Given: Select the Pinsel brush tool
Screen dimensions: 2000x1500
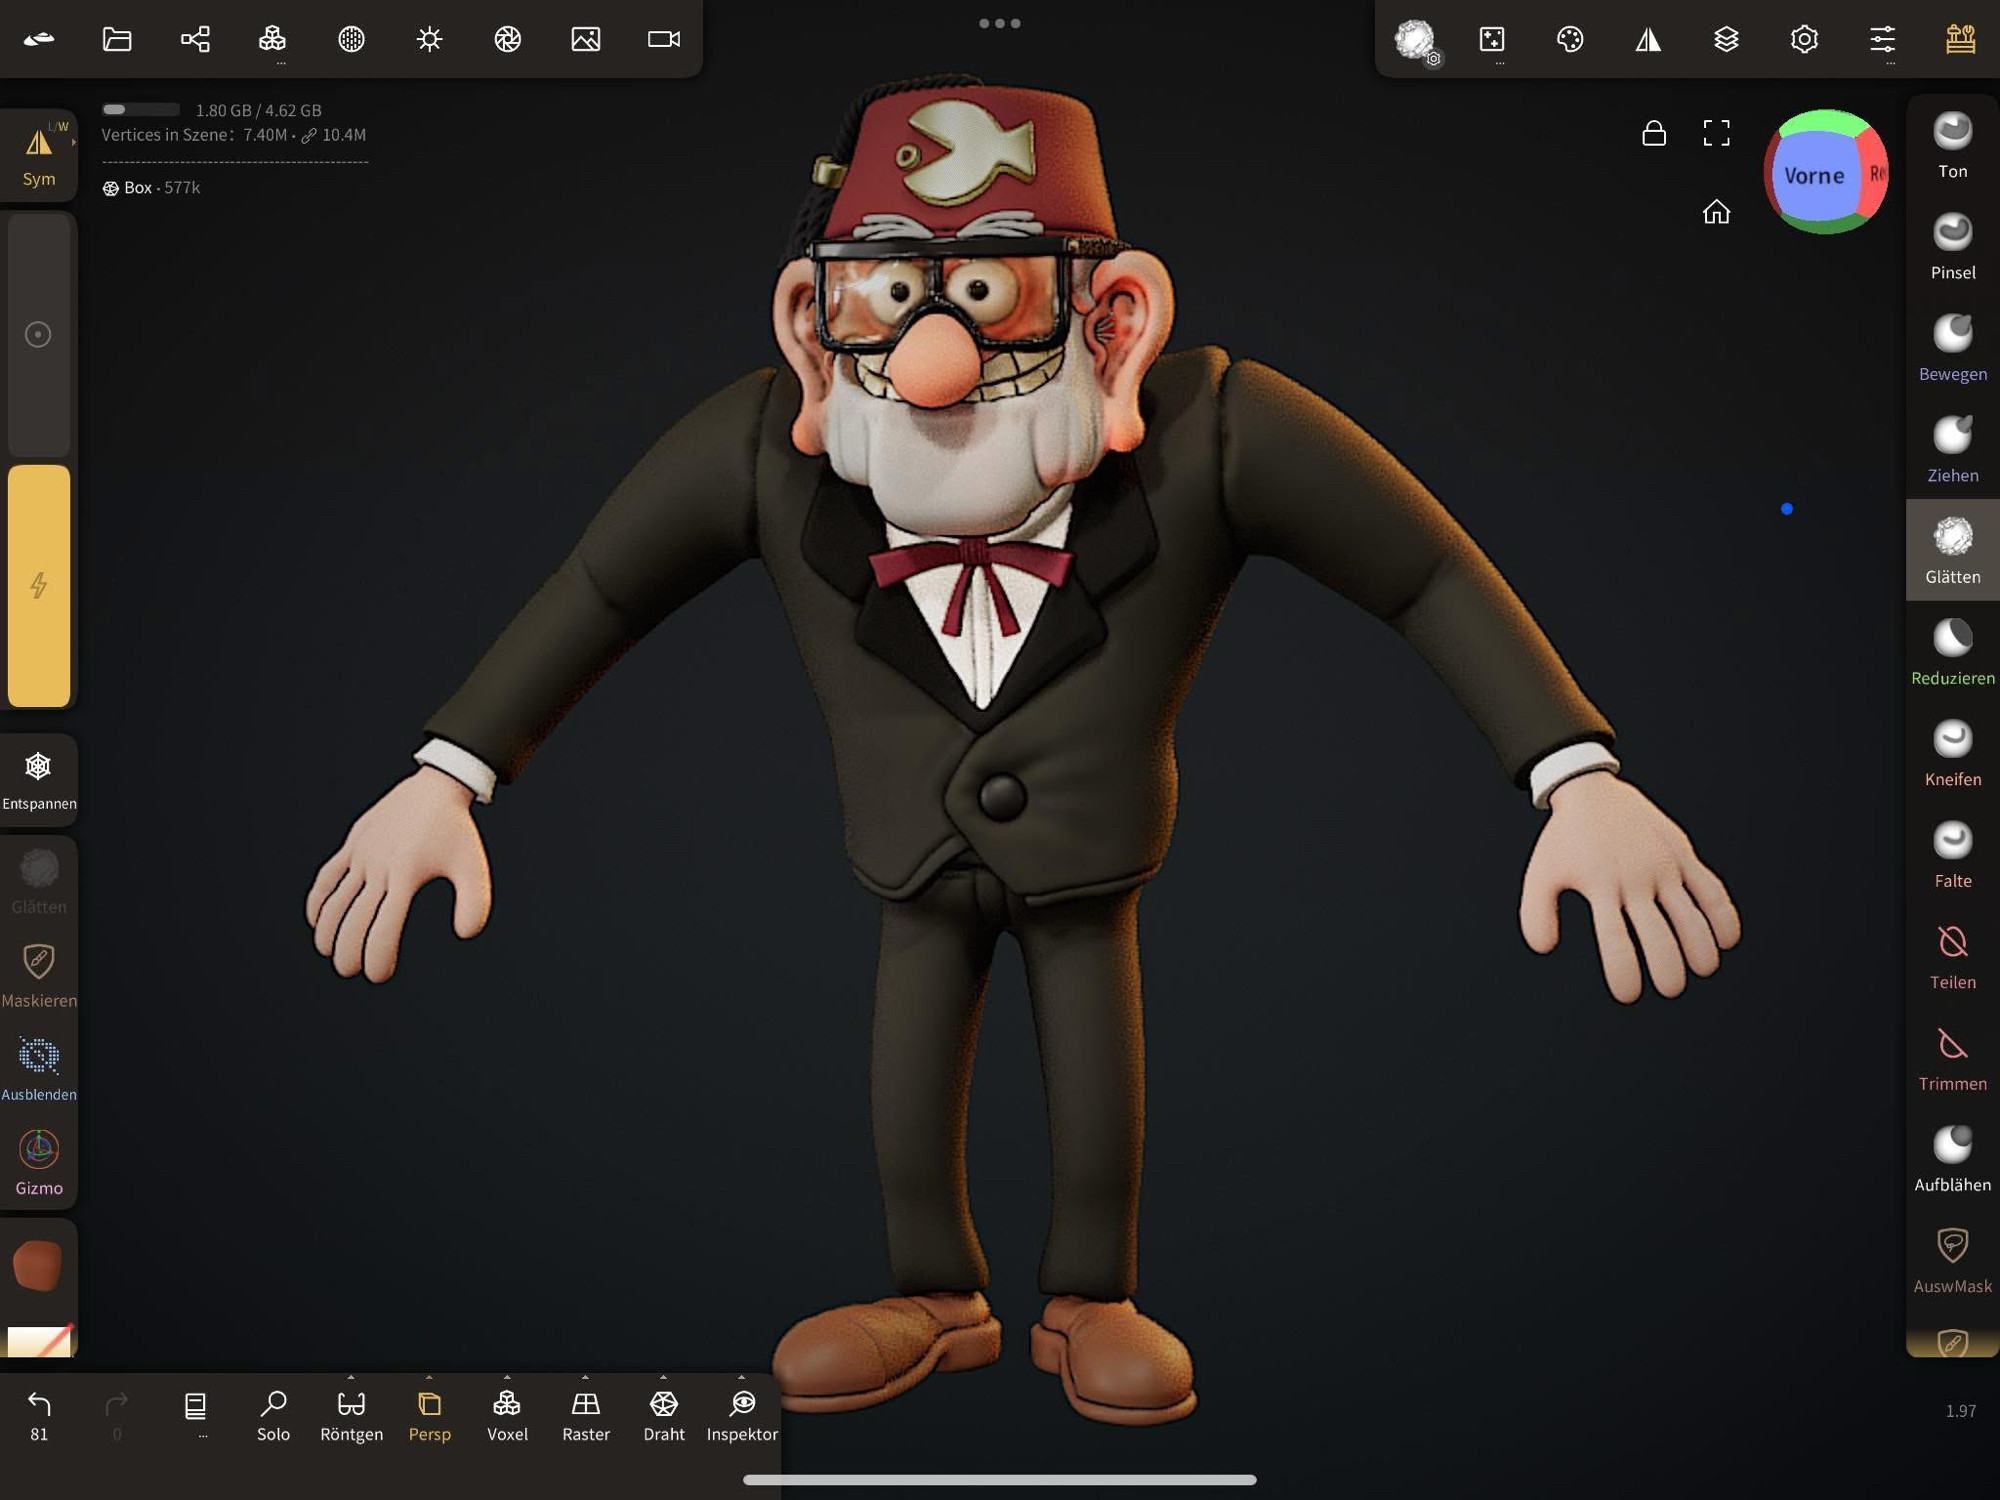Looking at the screenshot, I should pyautogui.click(x=1952, y=247).
